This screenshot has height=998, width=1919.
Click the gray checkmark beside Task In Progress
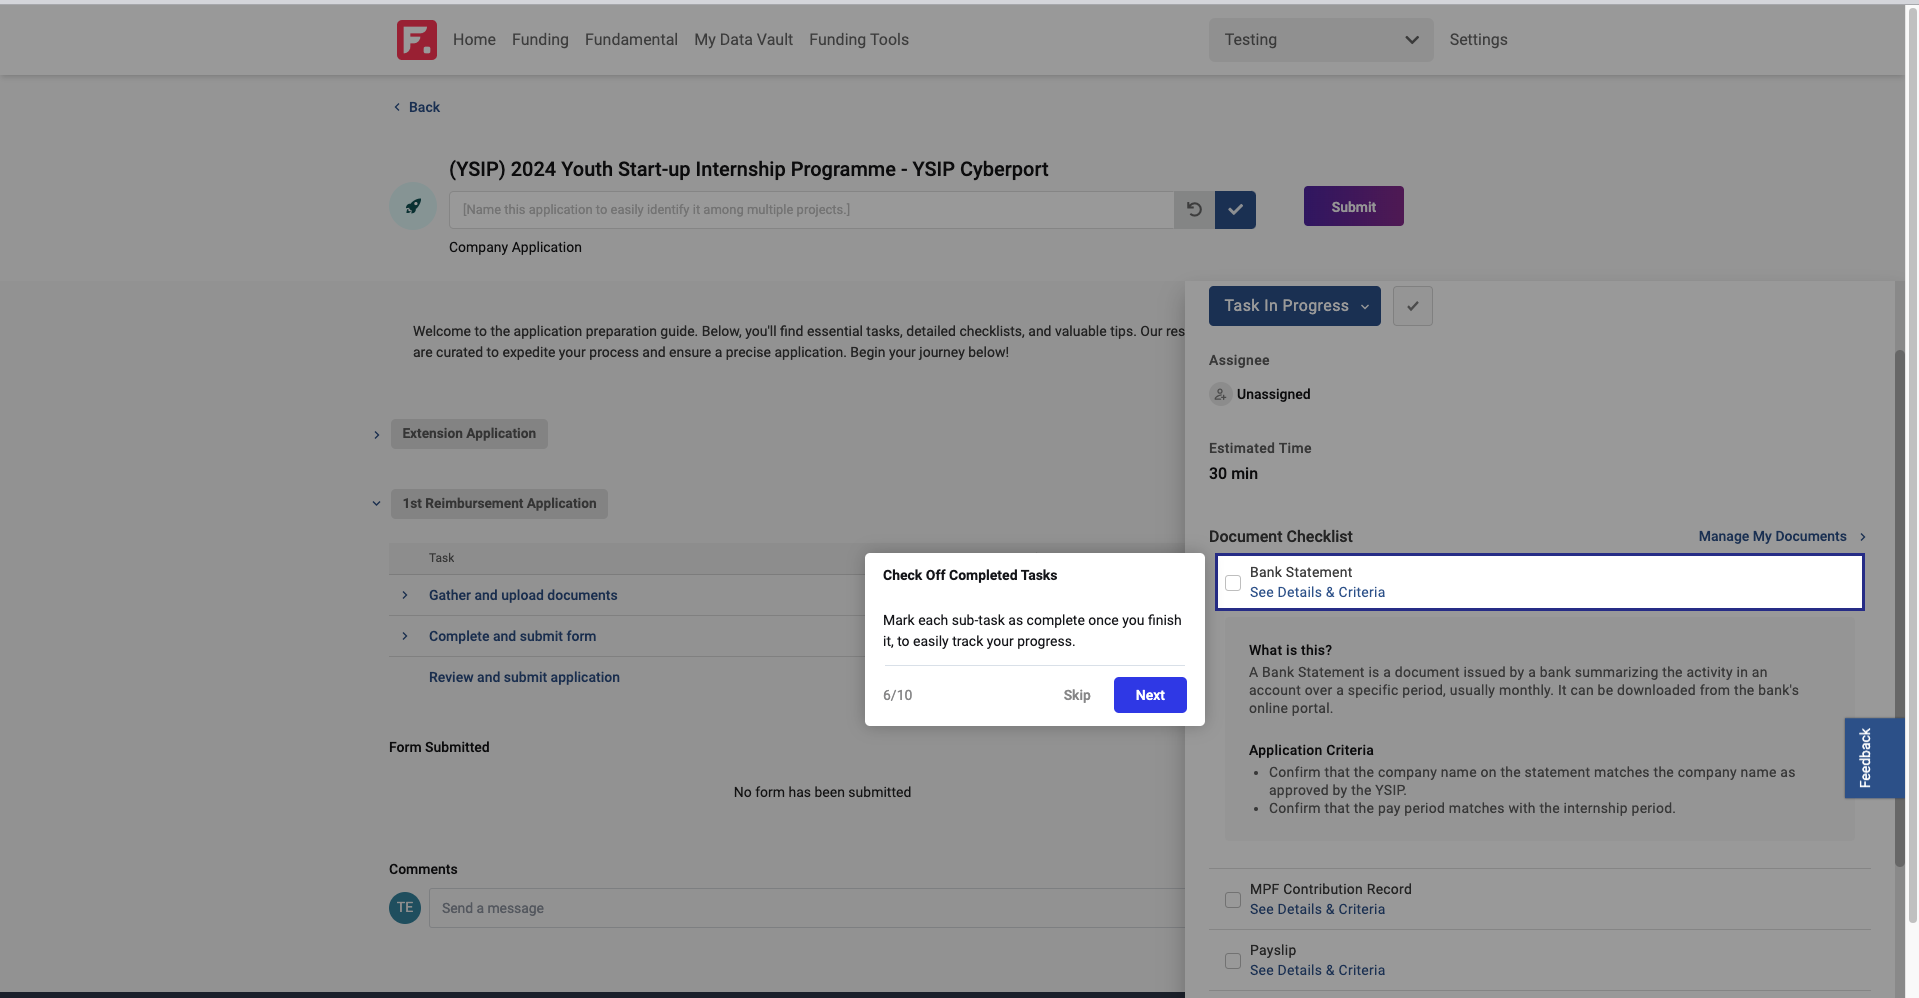1412,306
